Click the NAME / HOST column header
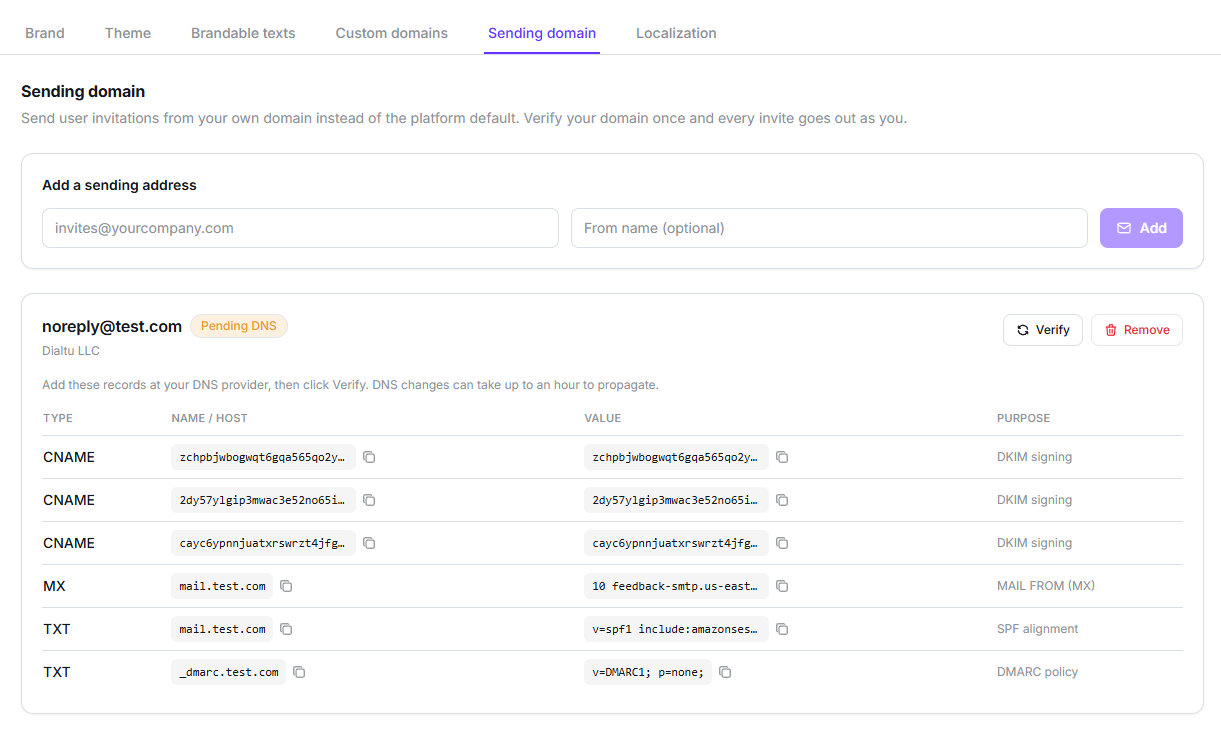This screenshot has width=1221, height=734. 210,418
